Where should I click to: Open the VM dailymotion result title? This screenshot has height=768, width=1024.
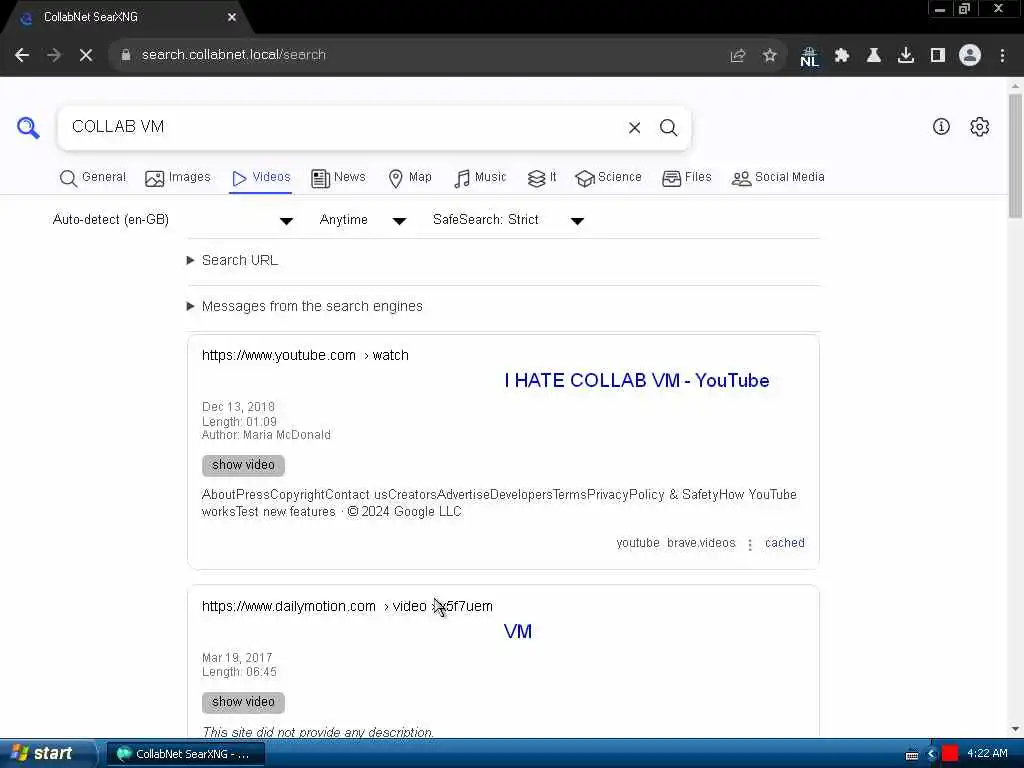[x=517, y=632]
